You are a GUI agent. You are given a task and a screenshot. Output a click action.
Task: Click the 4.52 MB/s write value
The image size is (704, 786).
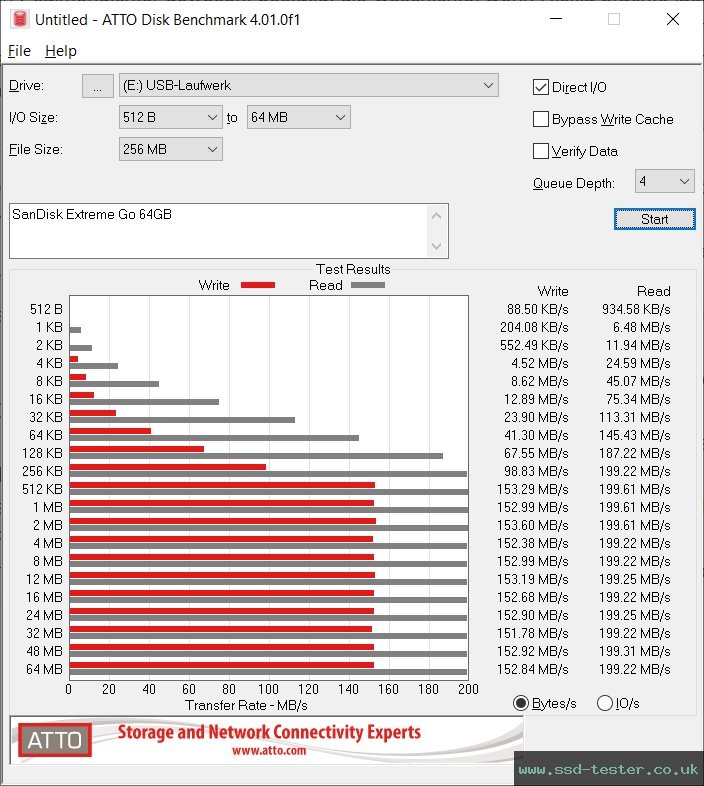(x=540, y=363)
